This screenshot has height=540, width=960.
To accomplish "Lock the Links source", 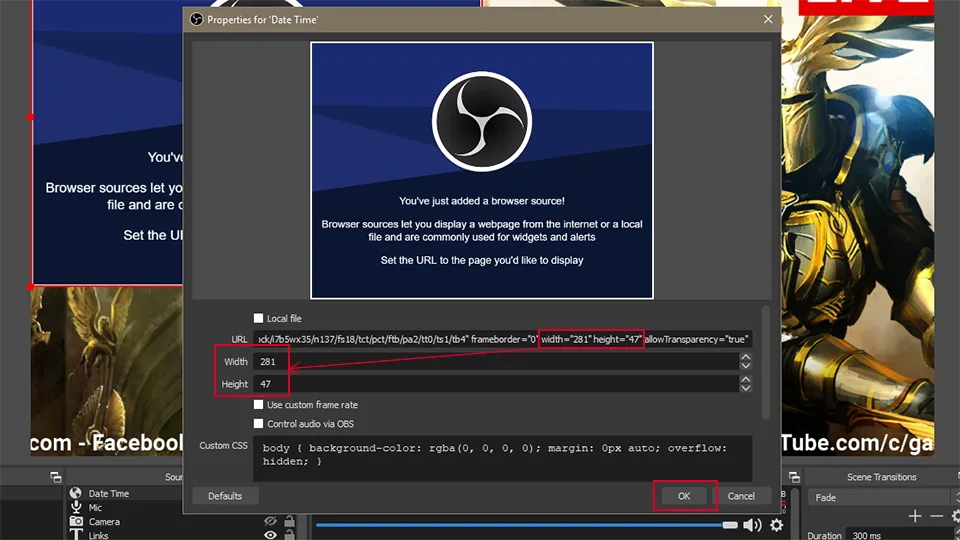I will coord(290,535).
